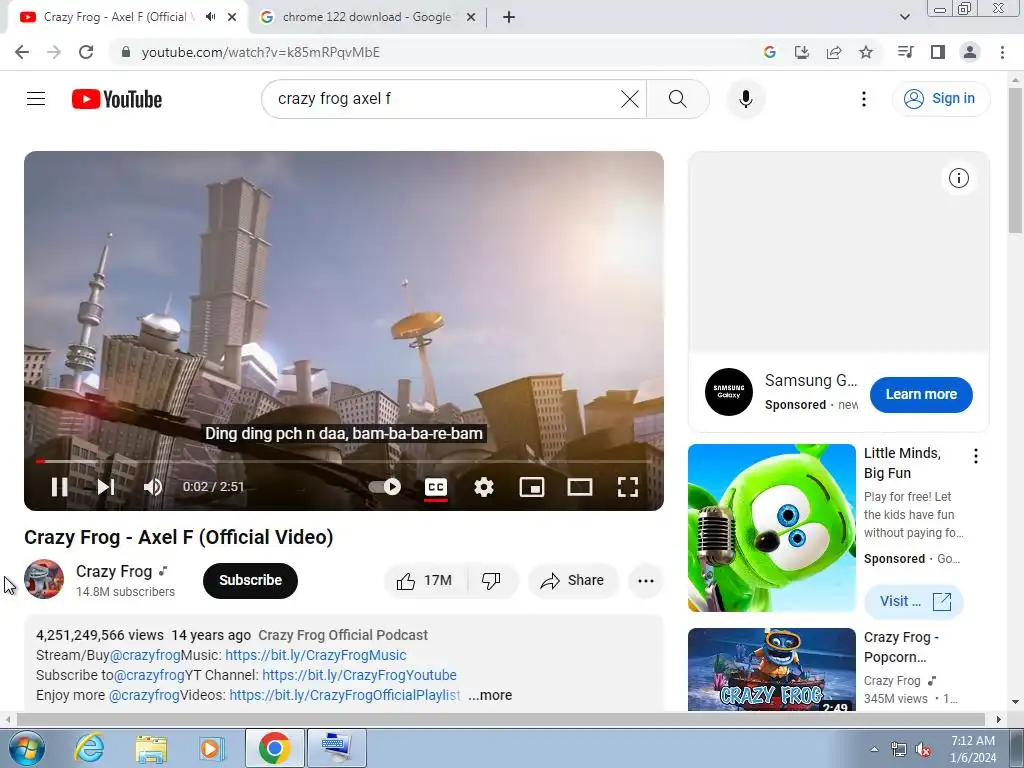Skip to the next video
This screenshot has height=768, width=1024.
[x=106, y=487]
